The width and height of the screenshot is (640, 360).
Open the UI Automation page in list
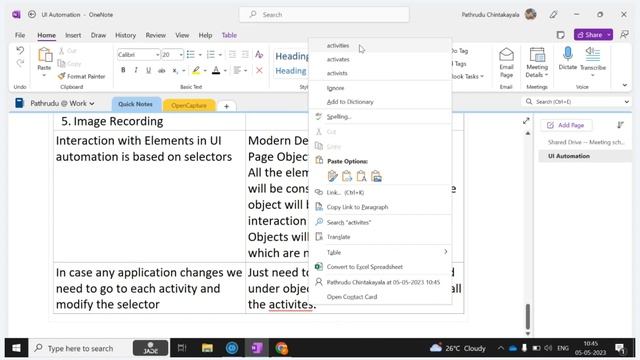pyautogui.click(x=584, y=156)
